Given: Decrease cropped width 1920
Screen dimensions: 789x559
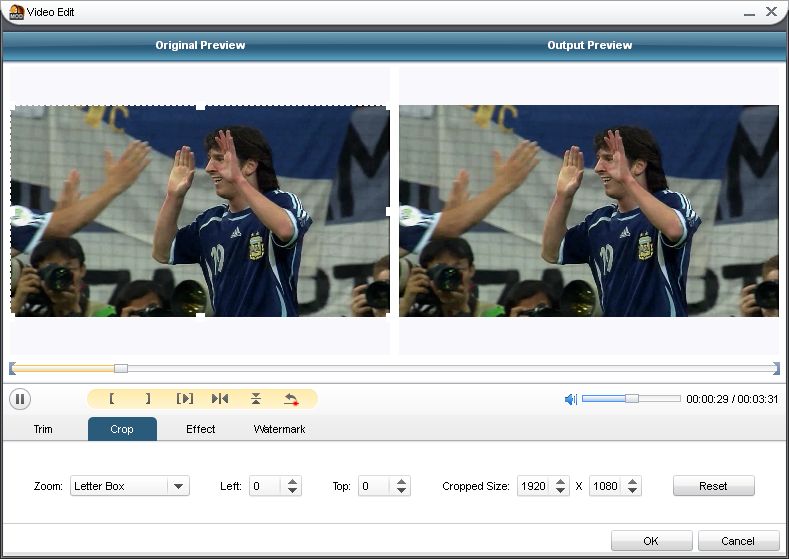Looking at the screenshot, I should [x=561, y=491].
